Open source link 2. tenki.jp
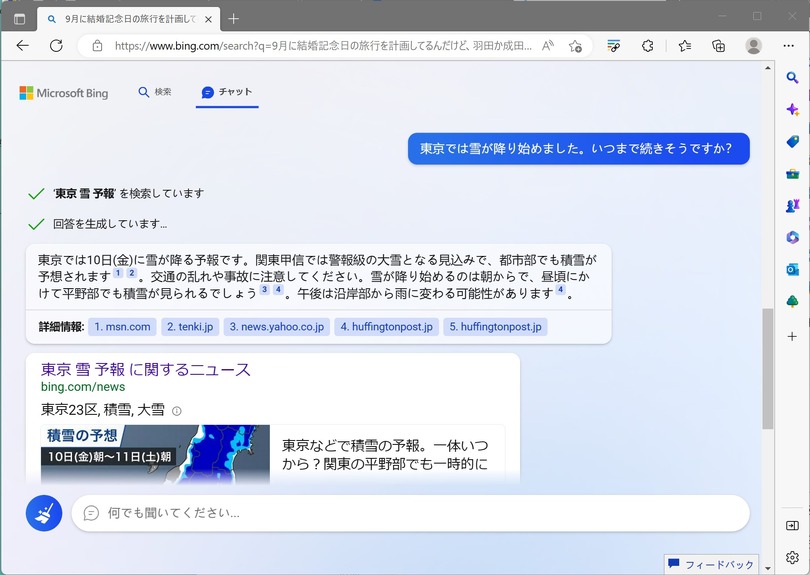This screenshot has width=810, height=575. click(190, 327)
